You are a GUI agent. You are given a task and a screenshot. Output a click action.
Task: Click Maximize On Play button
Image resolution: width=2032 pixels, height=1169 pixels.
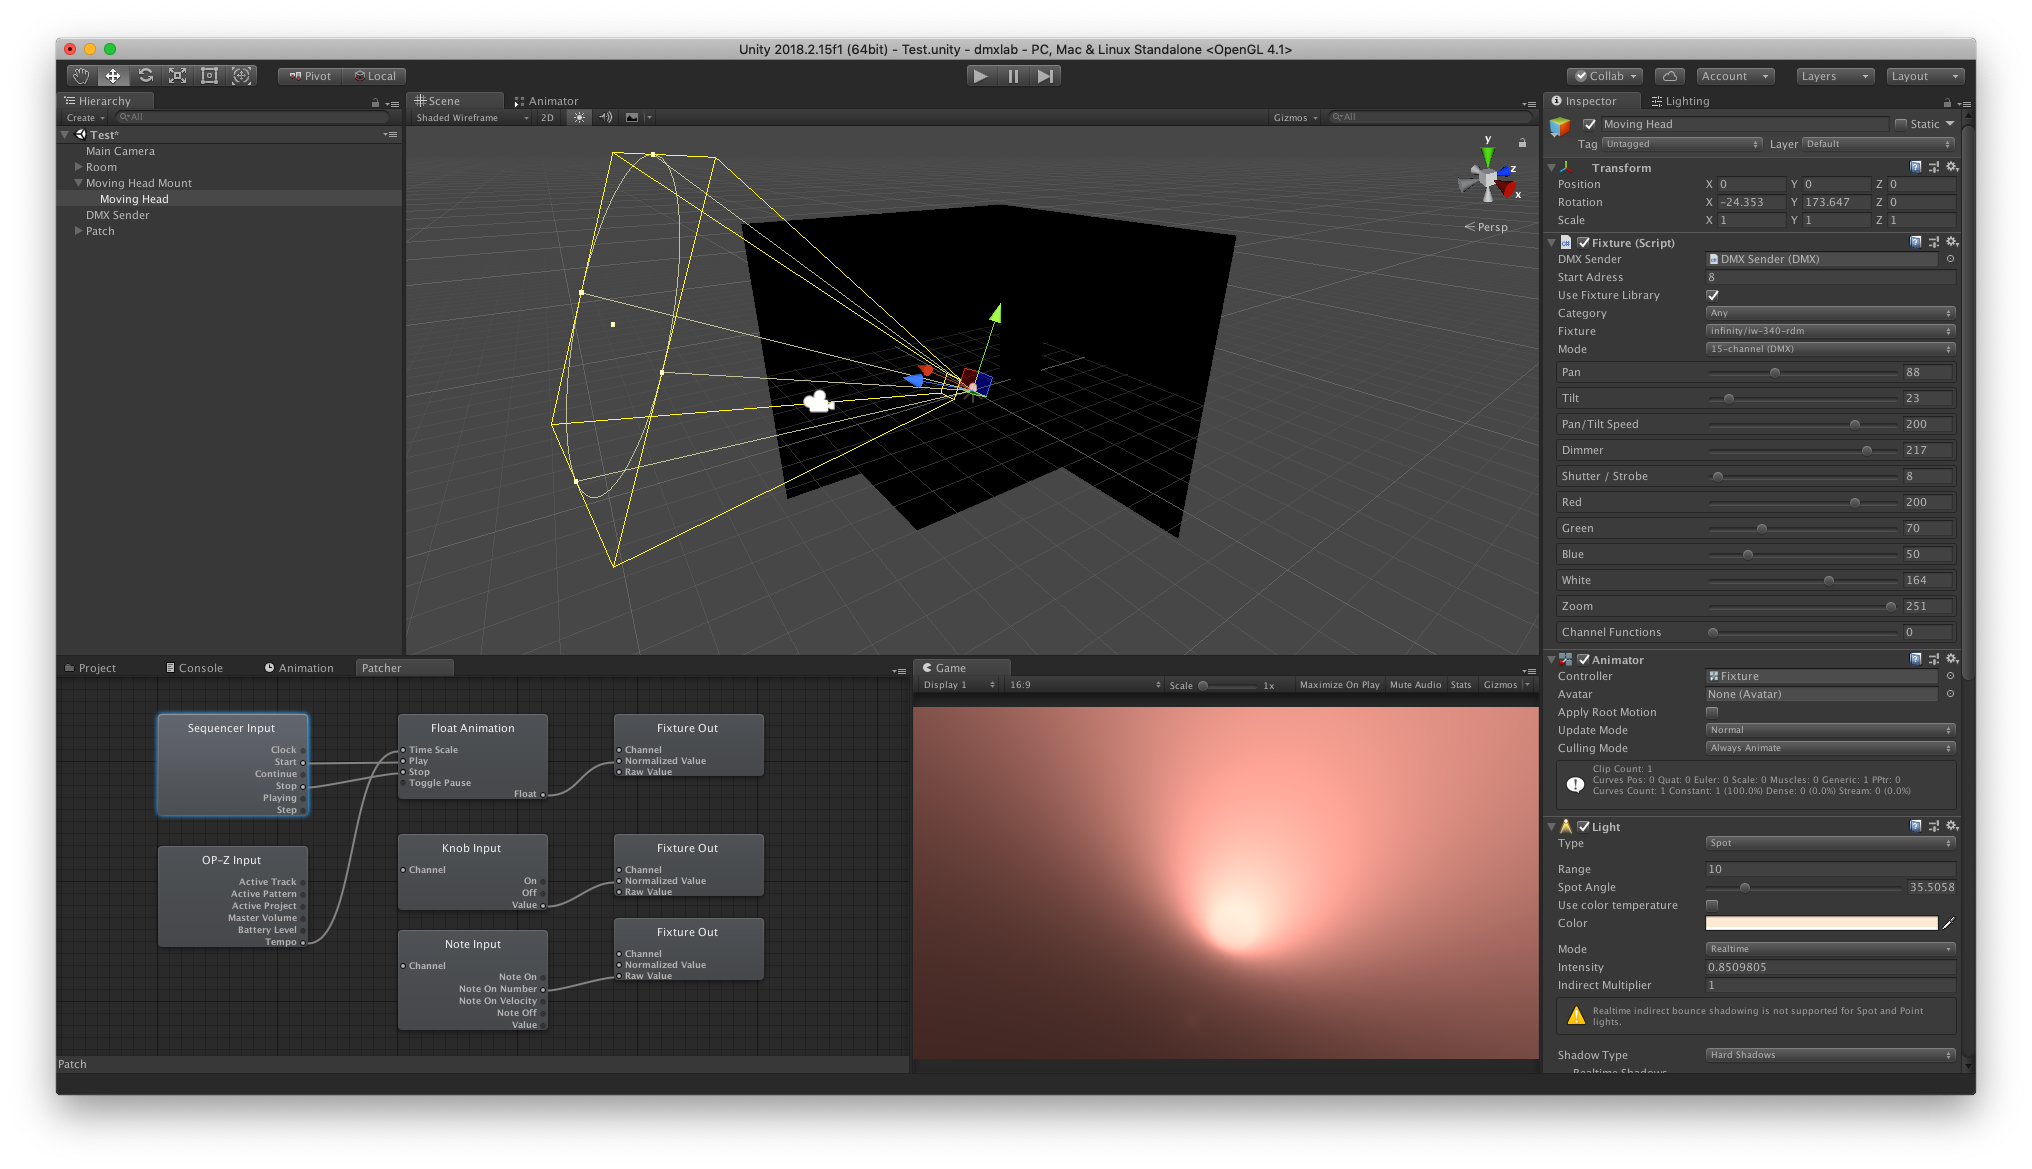[1339, 685]
